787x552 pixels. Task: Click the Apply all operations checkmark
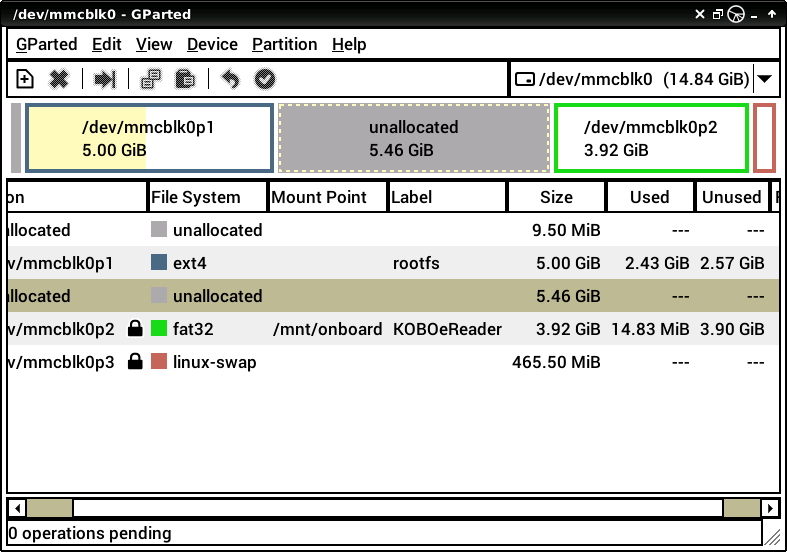coord(265,79)
